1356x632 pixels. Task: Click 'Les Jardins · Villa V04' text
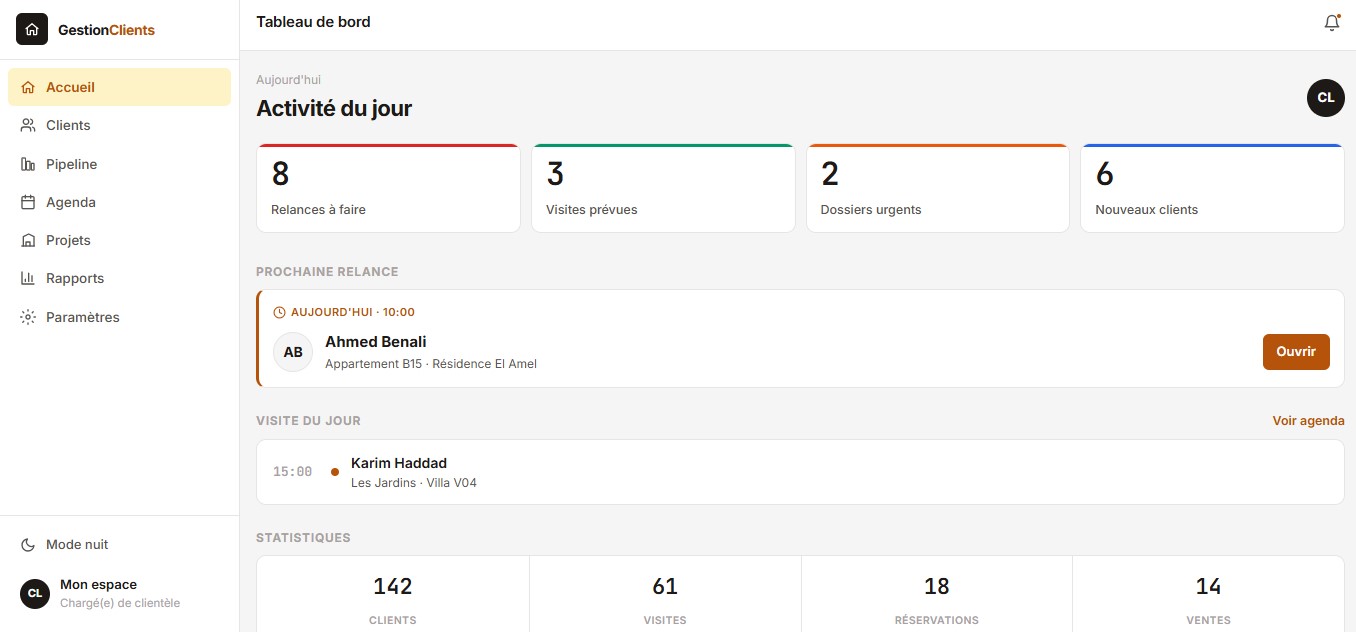414,483
